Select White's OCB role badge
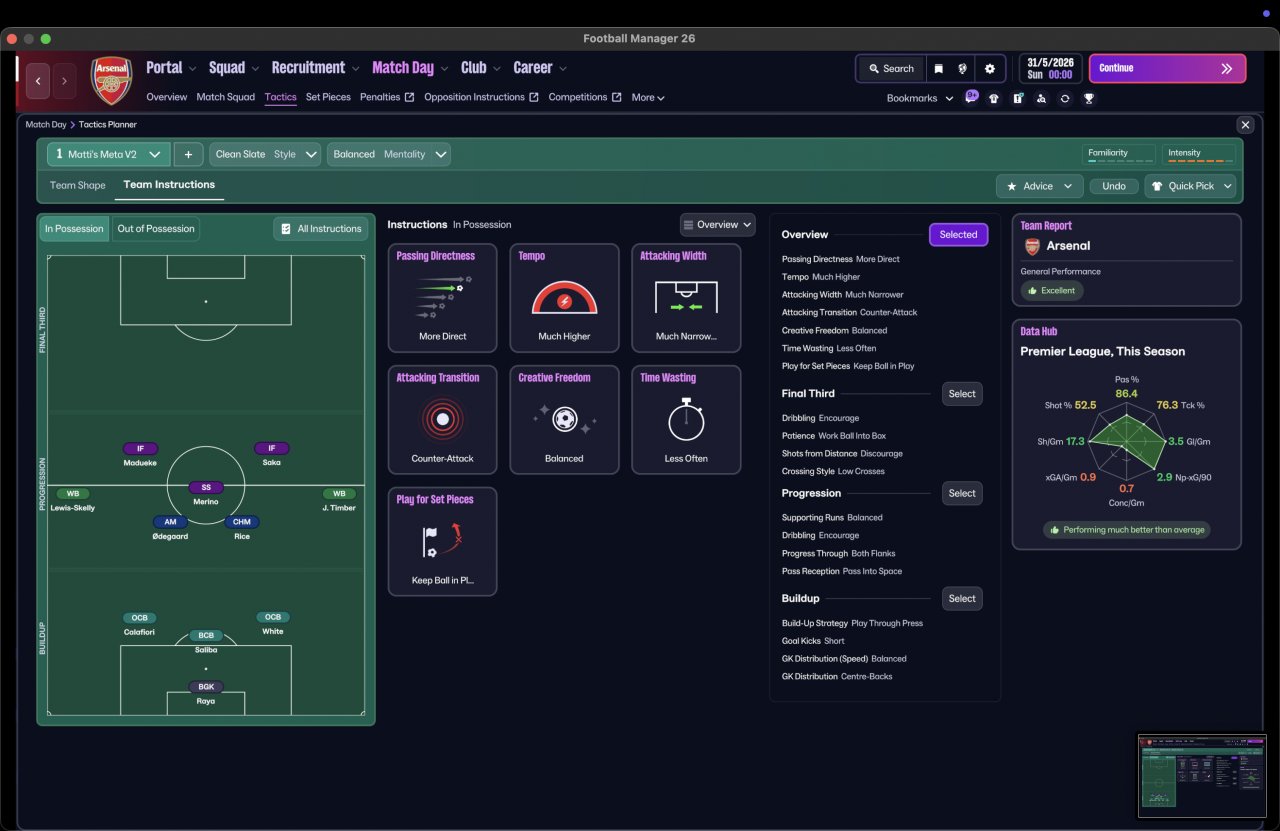This screenshot has height=831, width=1280. (x=273, y=617)
